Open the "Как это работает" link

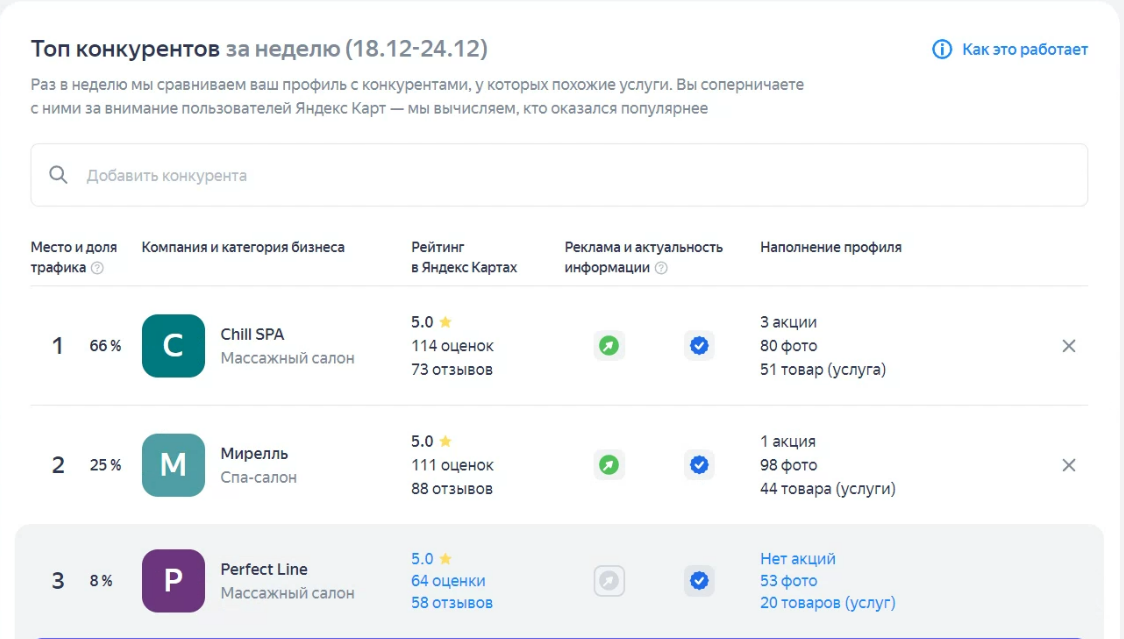tap(1024, 50)
